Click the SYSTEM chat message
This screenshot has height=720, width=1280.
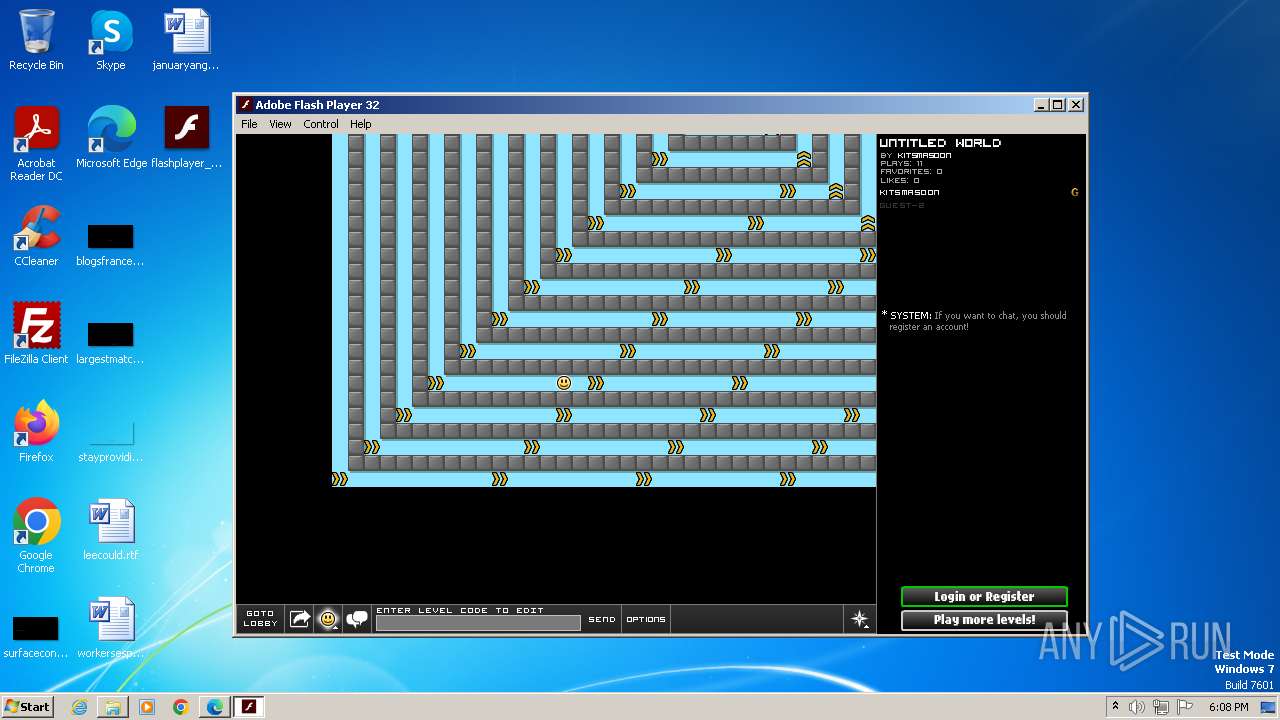point(975,321)
